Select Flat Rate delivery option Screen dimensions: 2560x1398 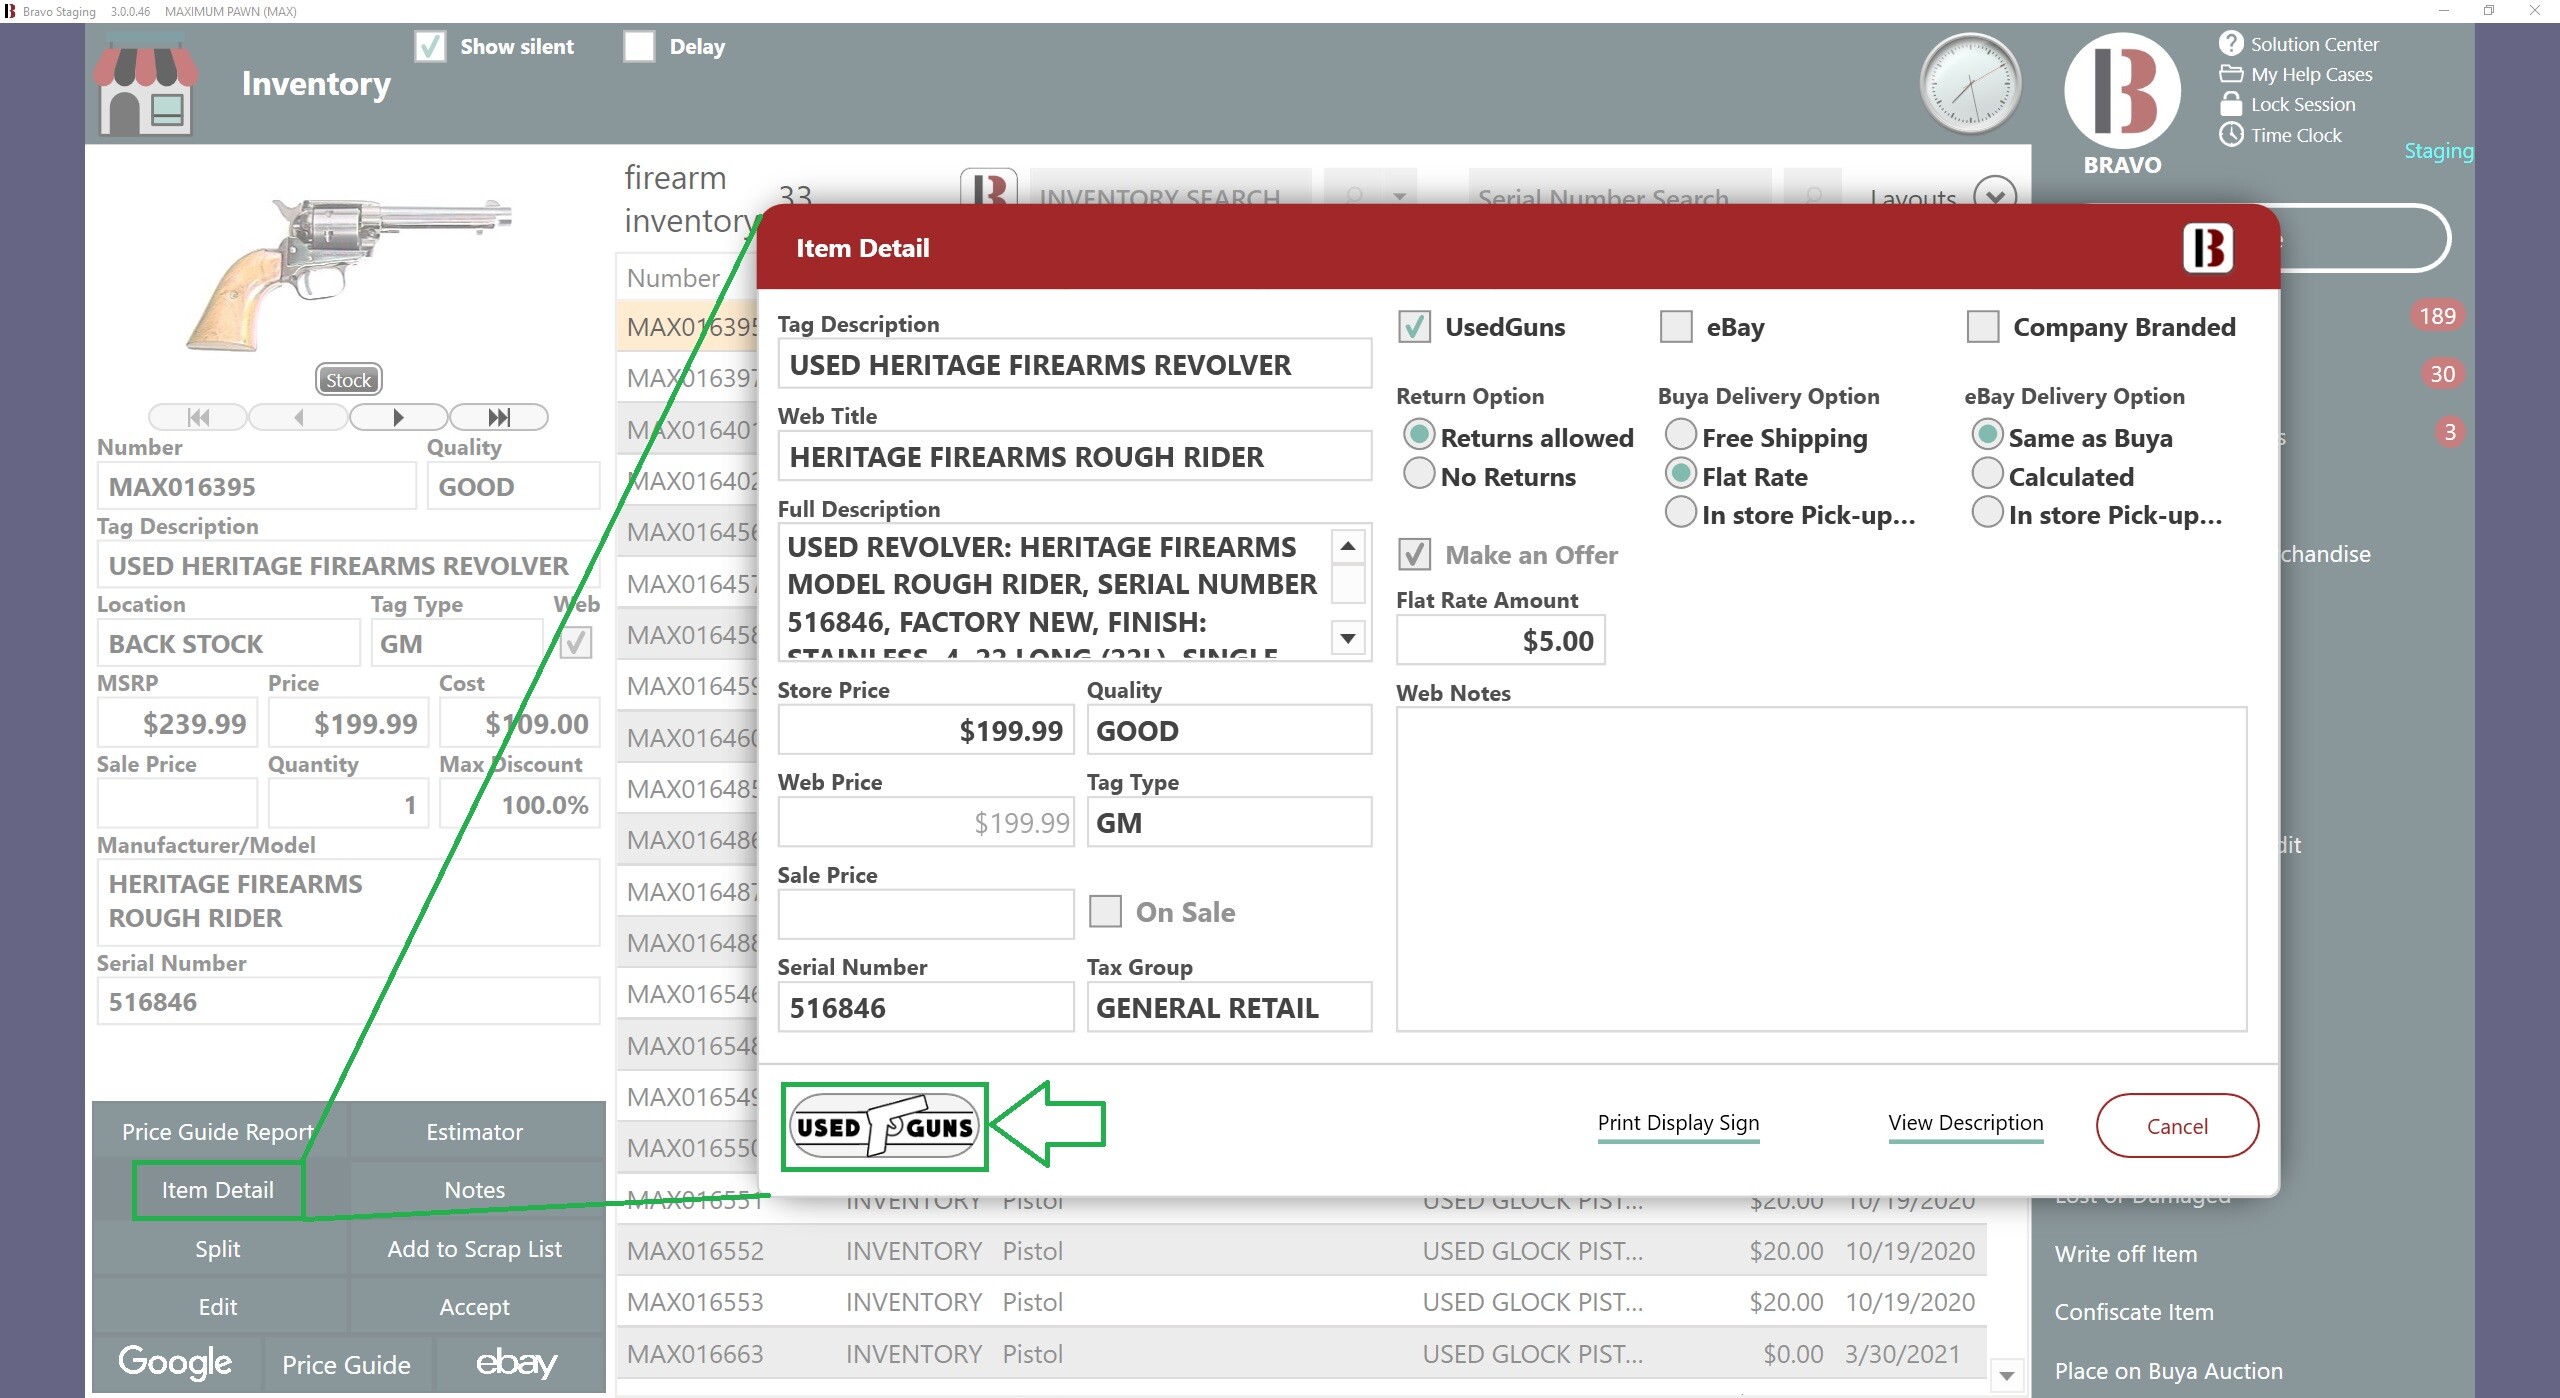[1680, 474]
